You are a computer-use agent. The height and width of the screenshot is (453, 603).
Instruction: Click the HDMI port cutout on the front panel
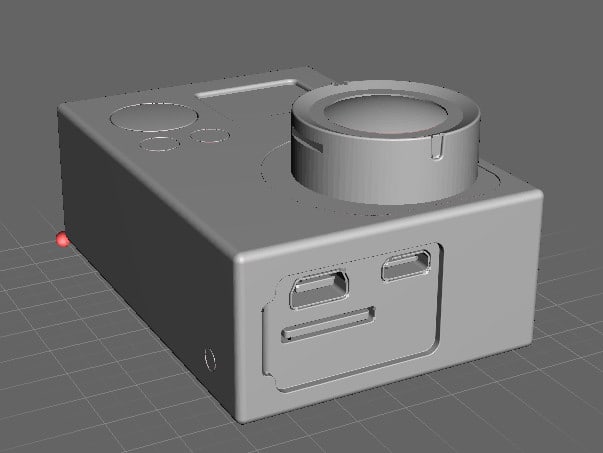(319, 289)
